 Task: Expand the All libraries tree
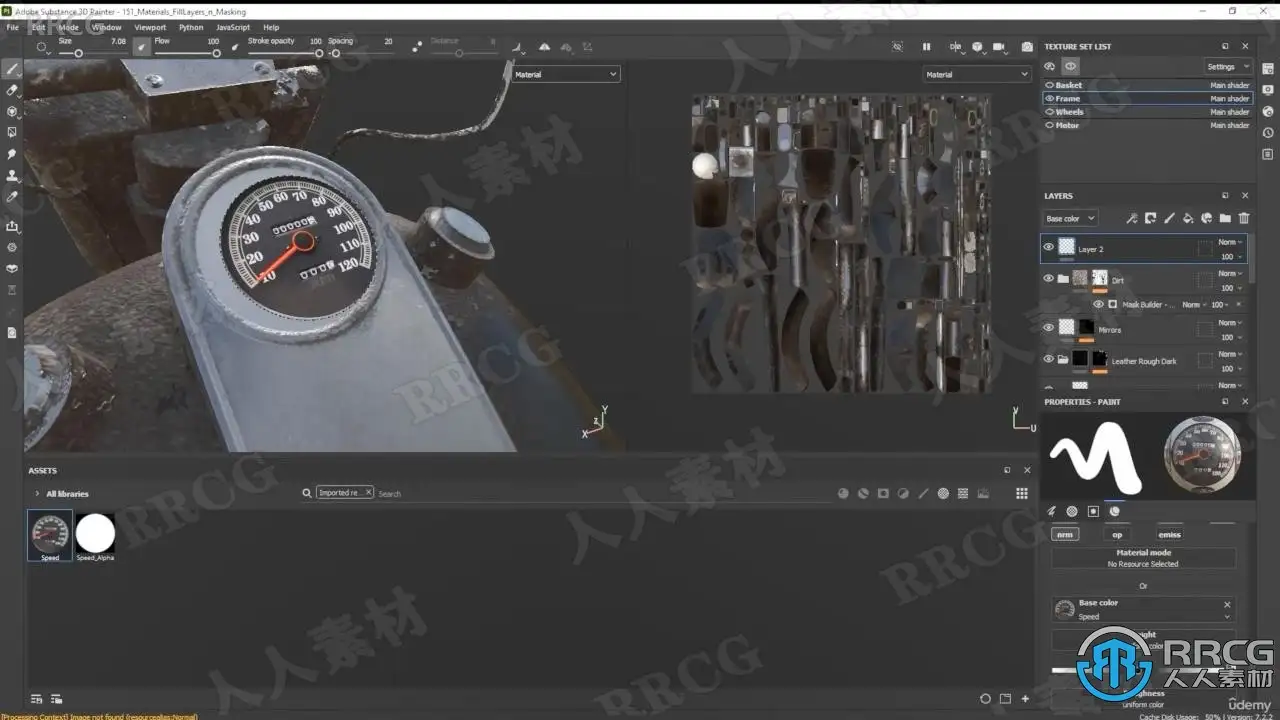click(37, 494)
